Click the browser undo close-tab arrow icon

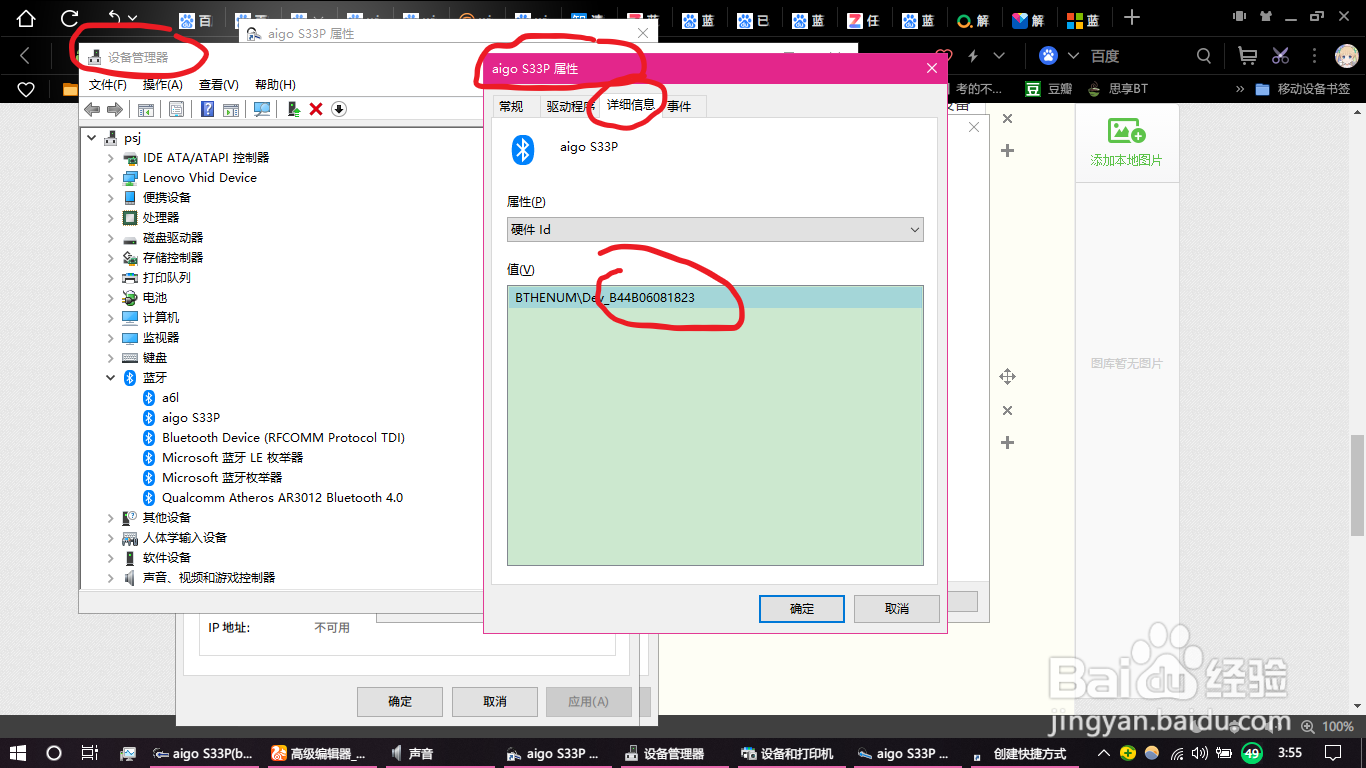click(114, 18)
